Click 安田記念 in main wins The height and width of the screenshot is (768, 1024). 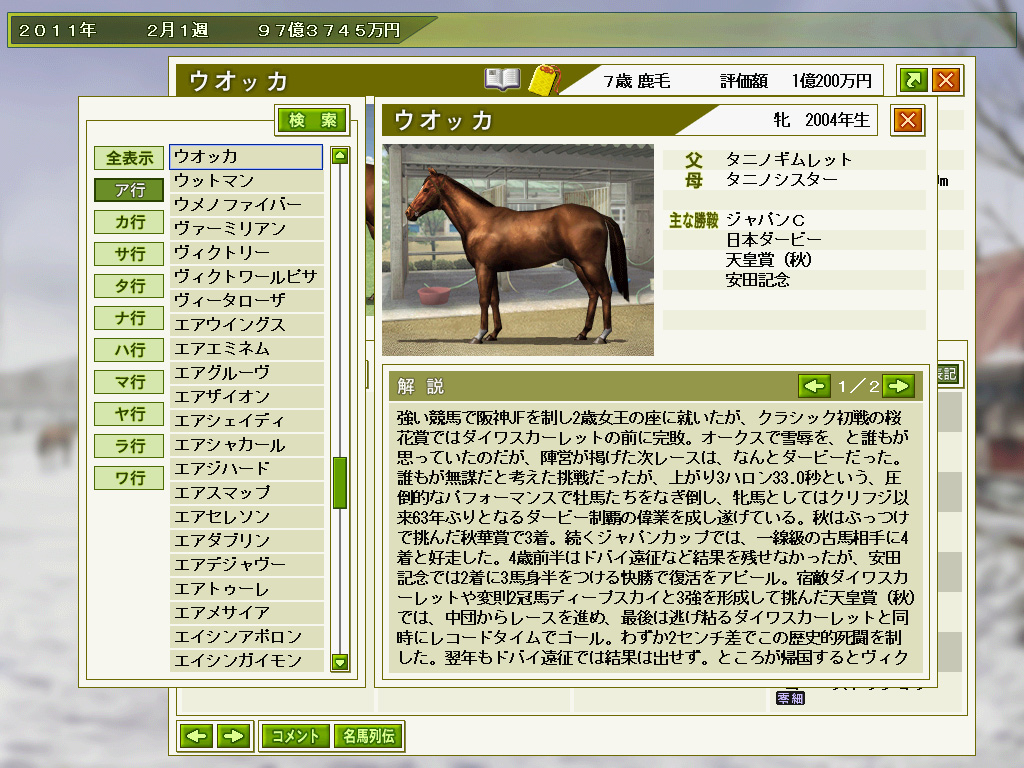pyautogui.click(x=758, y=280)
